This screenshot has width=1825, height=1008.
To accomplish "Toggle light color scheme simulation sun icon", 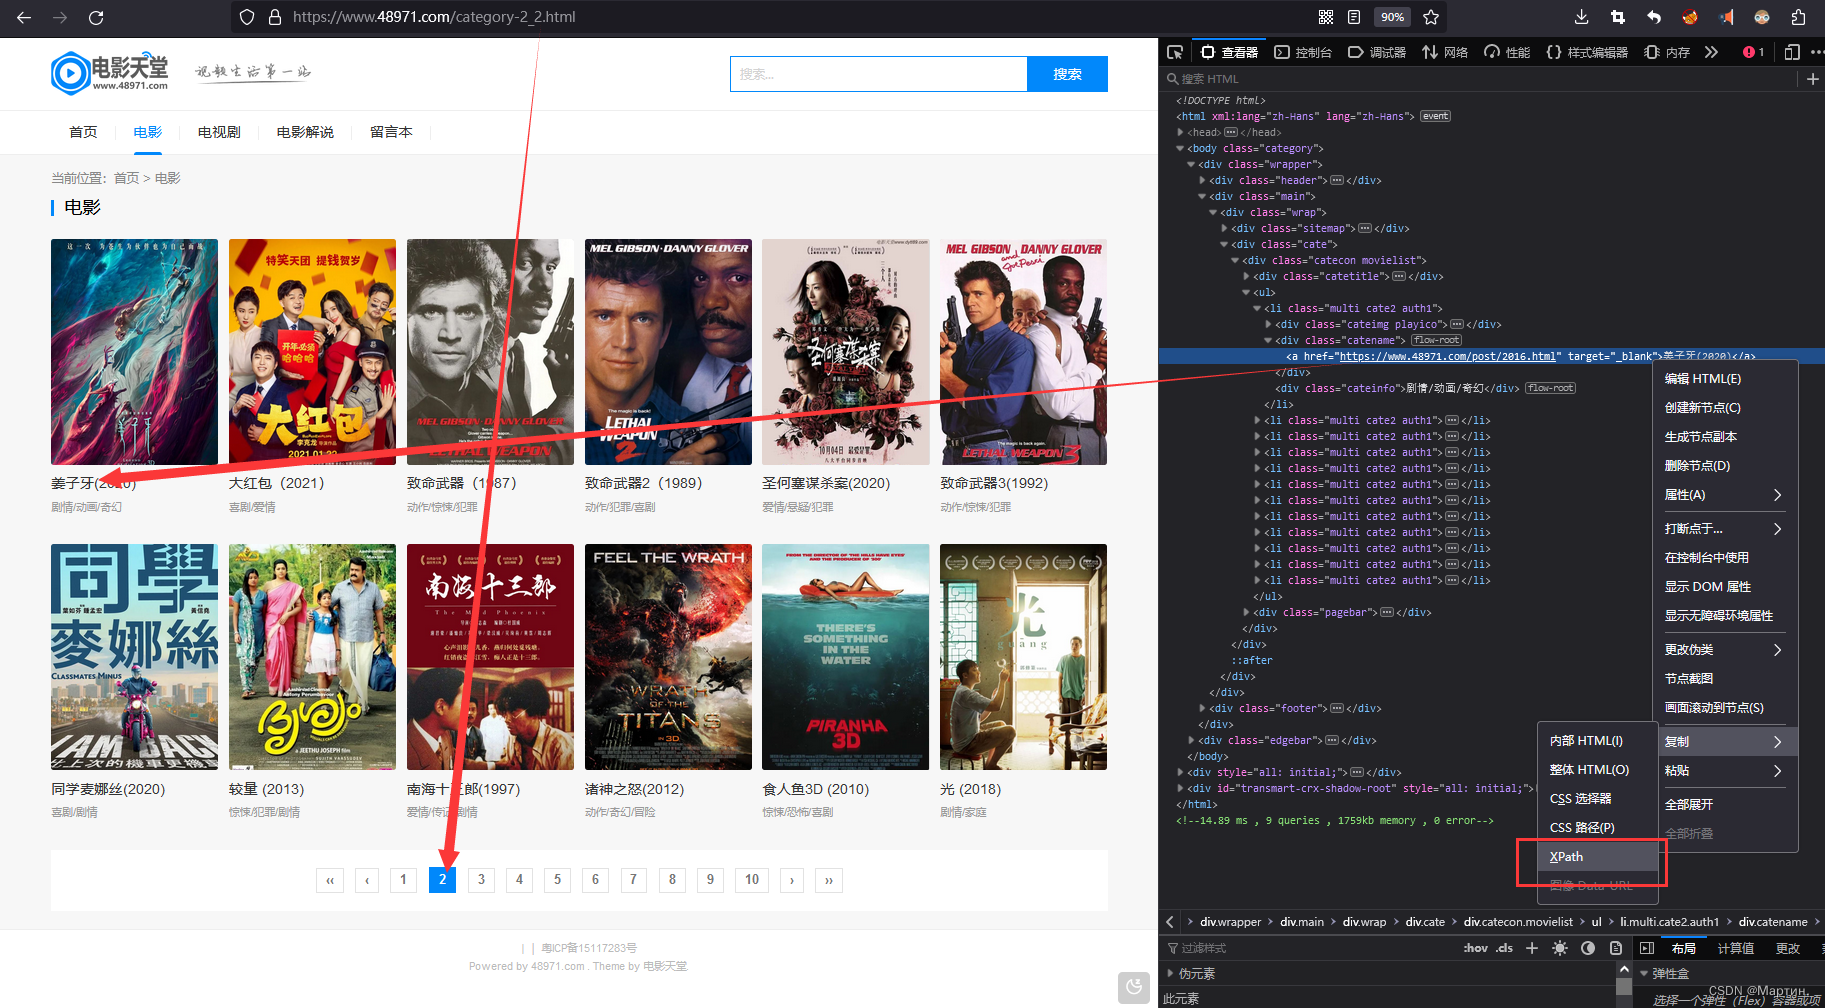I will (x=1560, y=948).
